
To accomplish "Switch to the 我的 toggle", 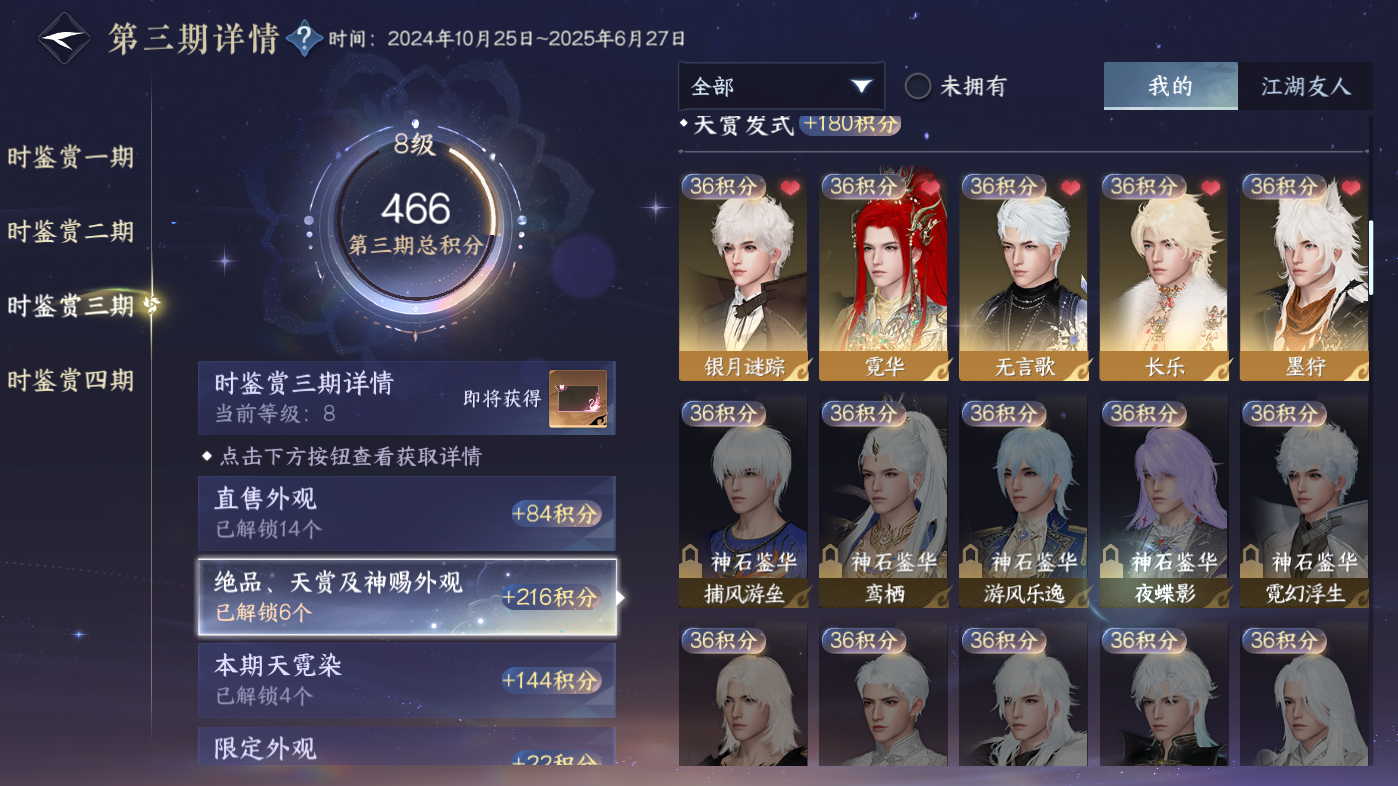I will (x=1171, y=86).
